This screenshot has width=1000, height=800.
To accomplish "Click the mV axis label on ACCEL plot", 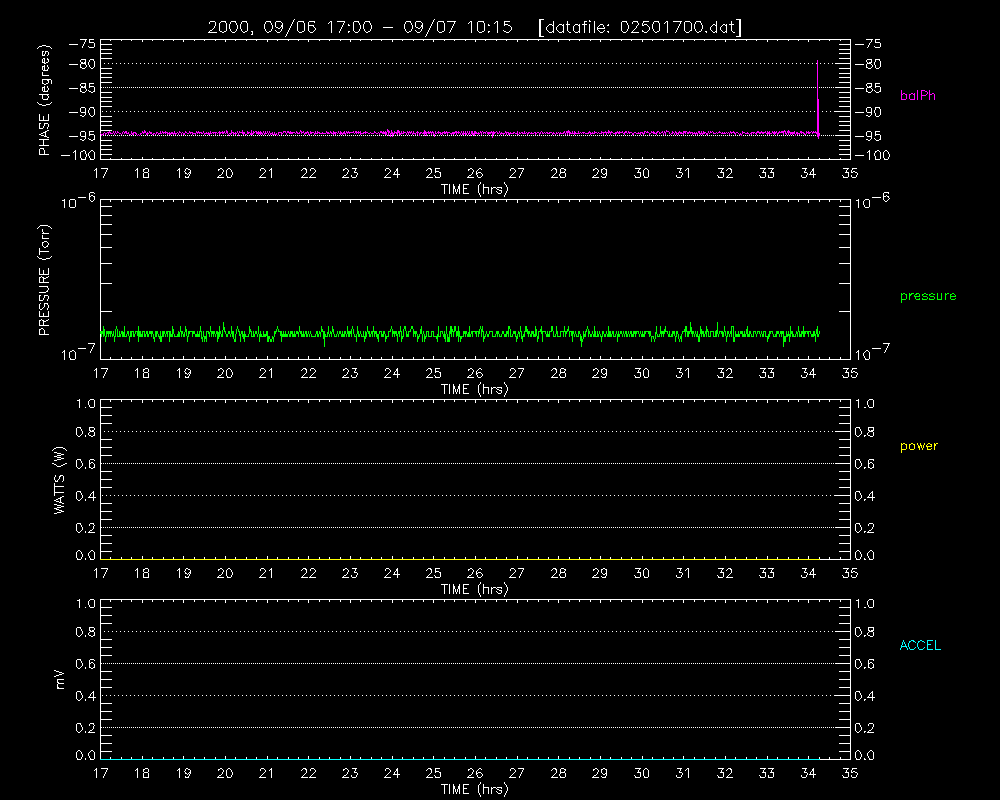I will point(60,680).
